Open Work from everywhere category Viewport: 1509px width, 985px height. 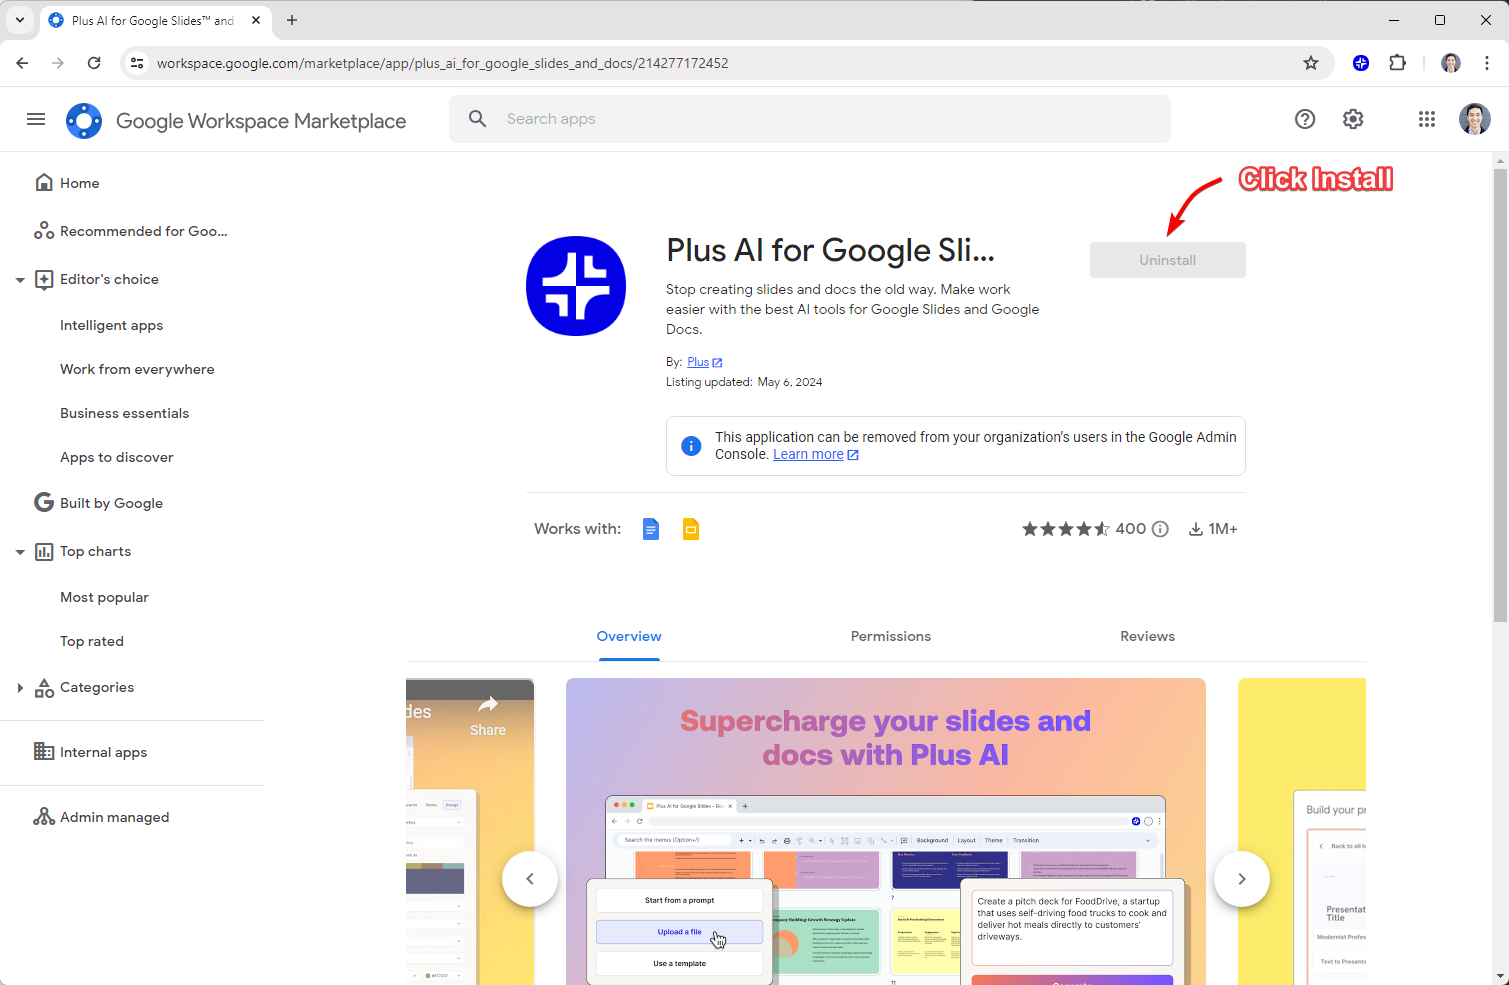pyautogui.click(x=137, y=369)
